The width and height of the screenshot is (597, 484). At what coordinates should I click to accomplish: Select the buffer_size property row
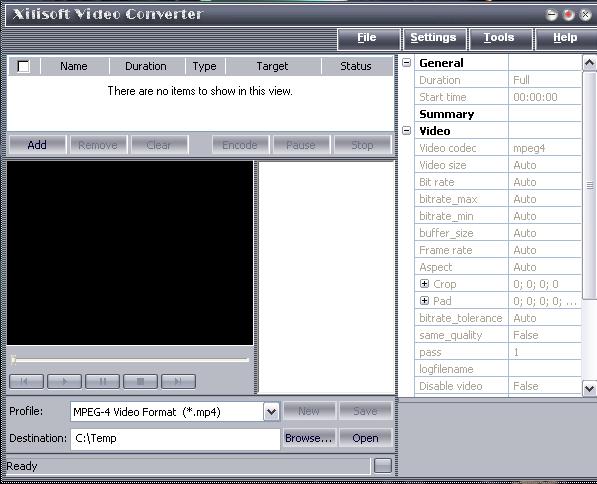tap(498, 233)
